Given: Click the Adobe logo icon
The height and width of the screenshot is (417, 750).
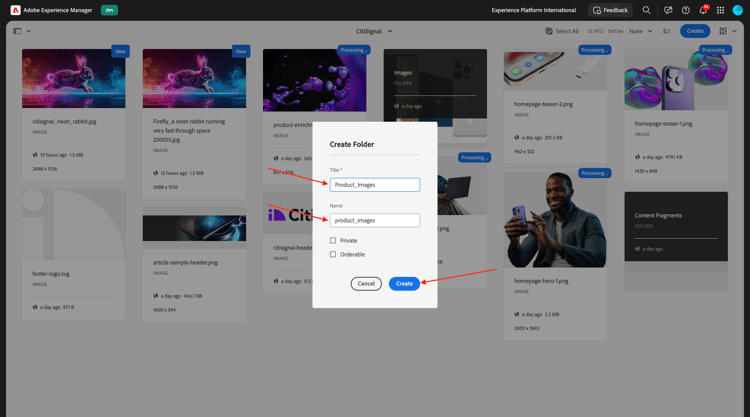Looking at the screenshot, I should [15, 10].
